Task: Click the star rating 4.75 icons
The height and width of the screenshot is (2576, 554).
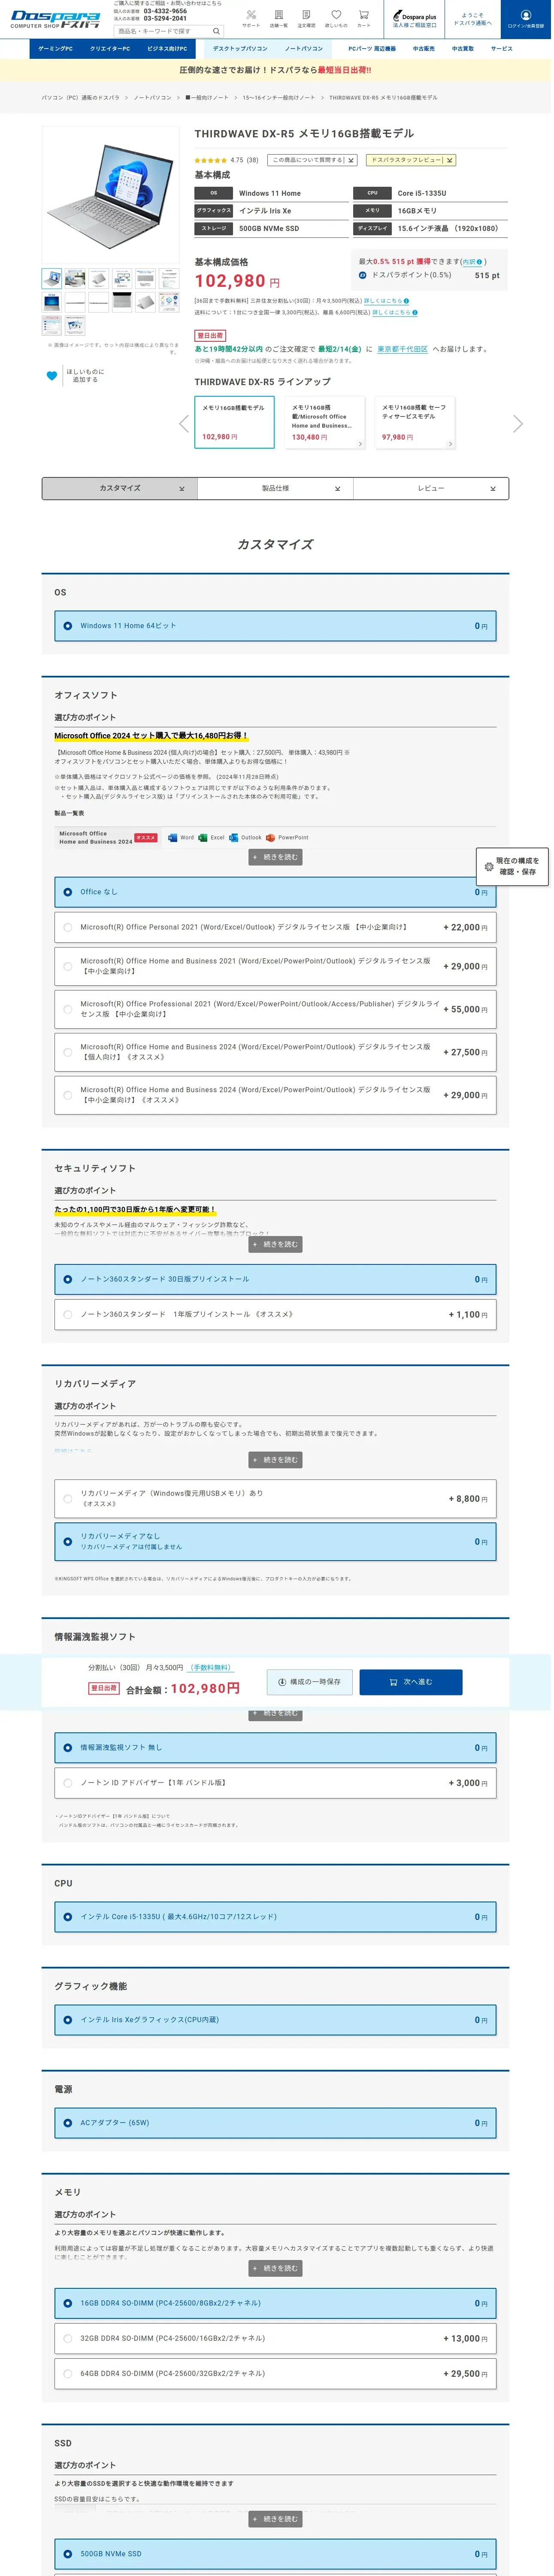Action: [211, 160]
